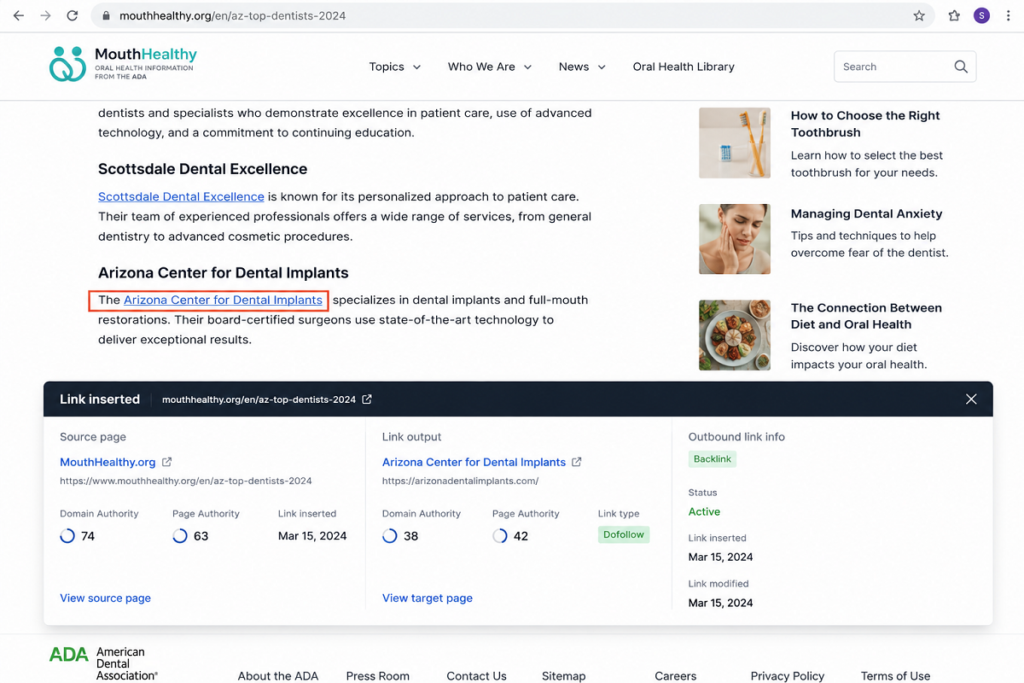Viewport: 1024px width, 683px height.
Task: Expand the Who We Are menu
Action: [x=489, y=67]
